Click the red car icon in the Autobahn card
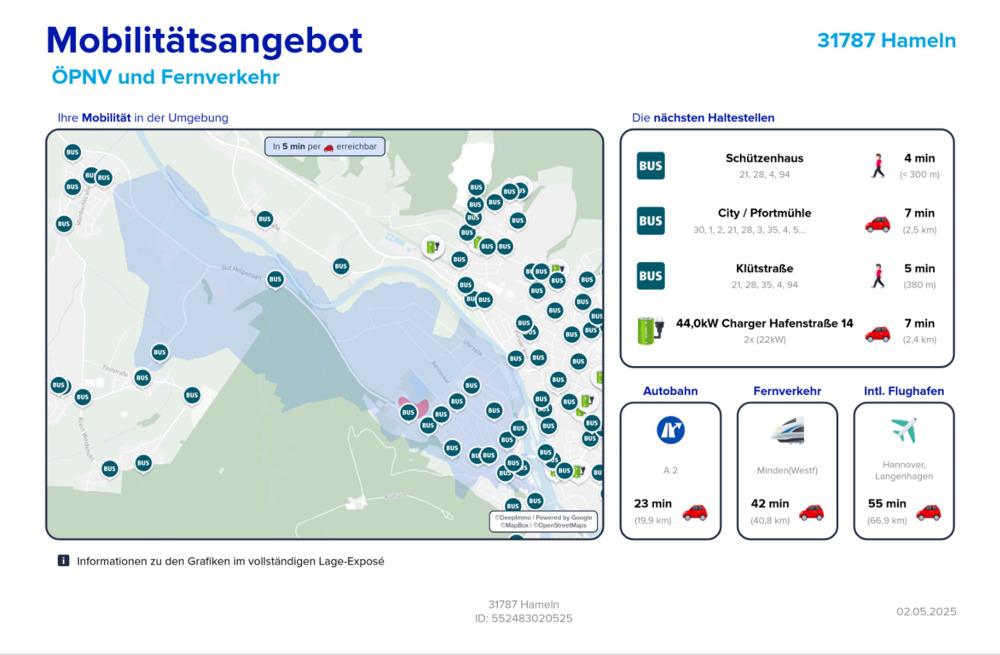Viewport: 1000px width, 655px height. click(x=694, y=512)
